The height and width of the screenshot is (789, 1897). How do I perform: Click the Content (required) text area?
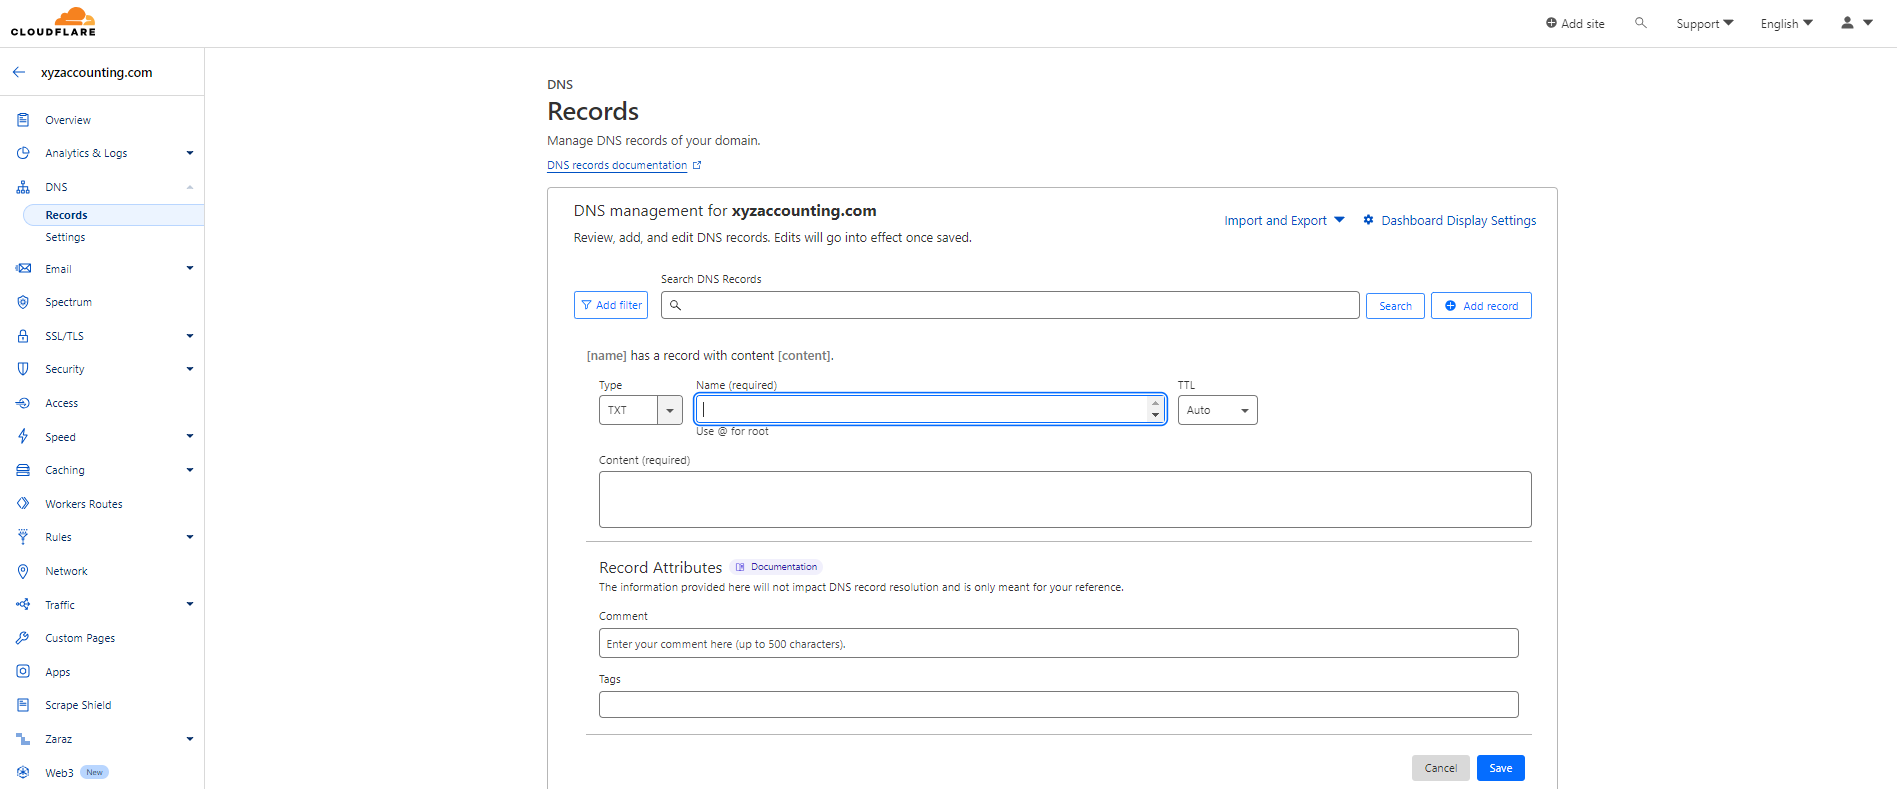pos(1065,499)
